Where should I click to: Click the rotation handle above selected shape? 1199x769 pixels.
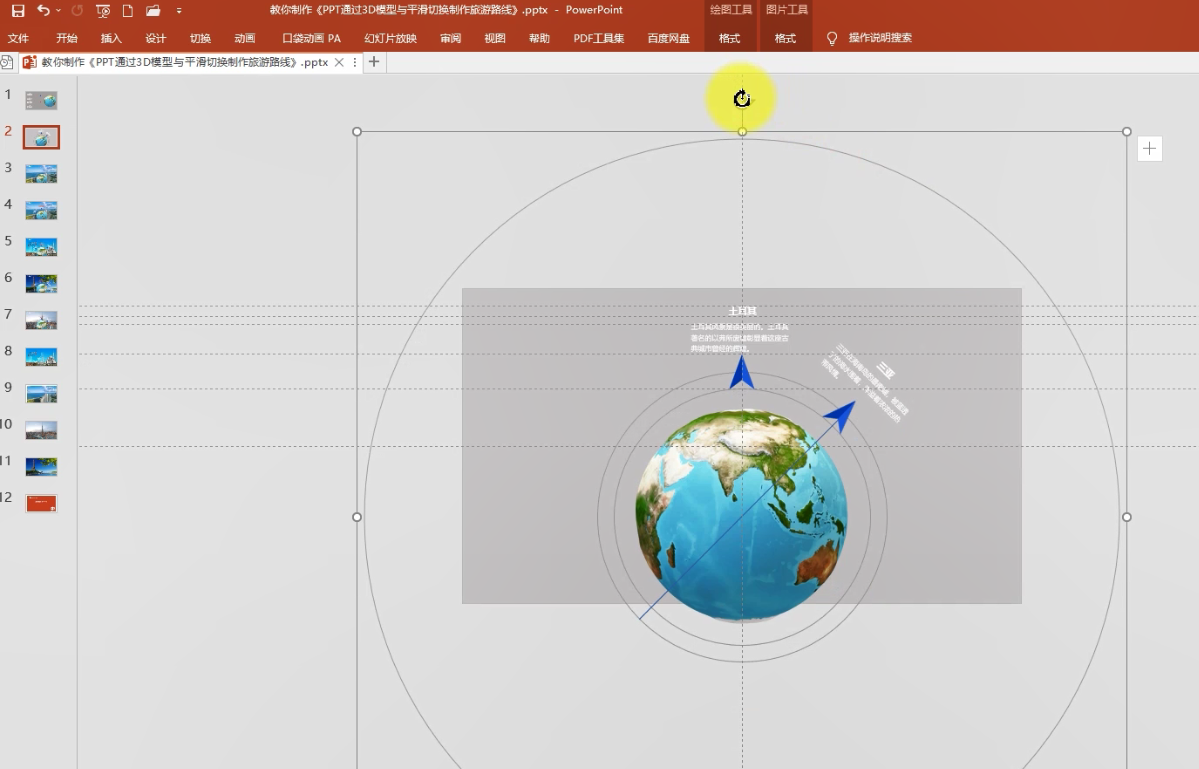pos(742,99)
